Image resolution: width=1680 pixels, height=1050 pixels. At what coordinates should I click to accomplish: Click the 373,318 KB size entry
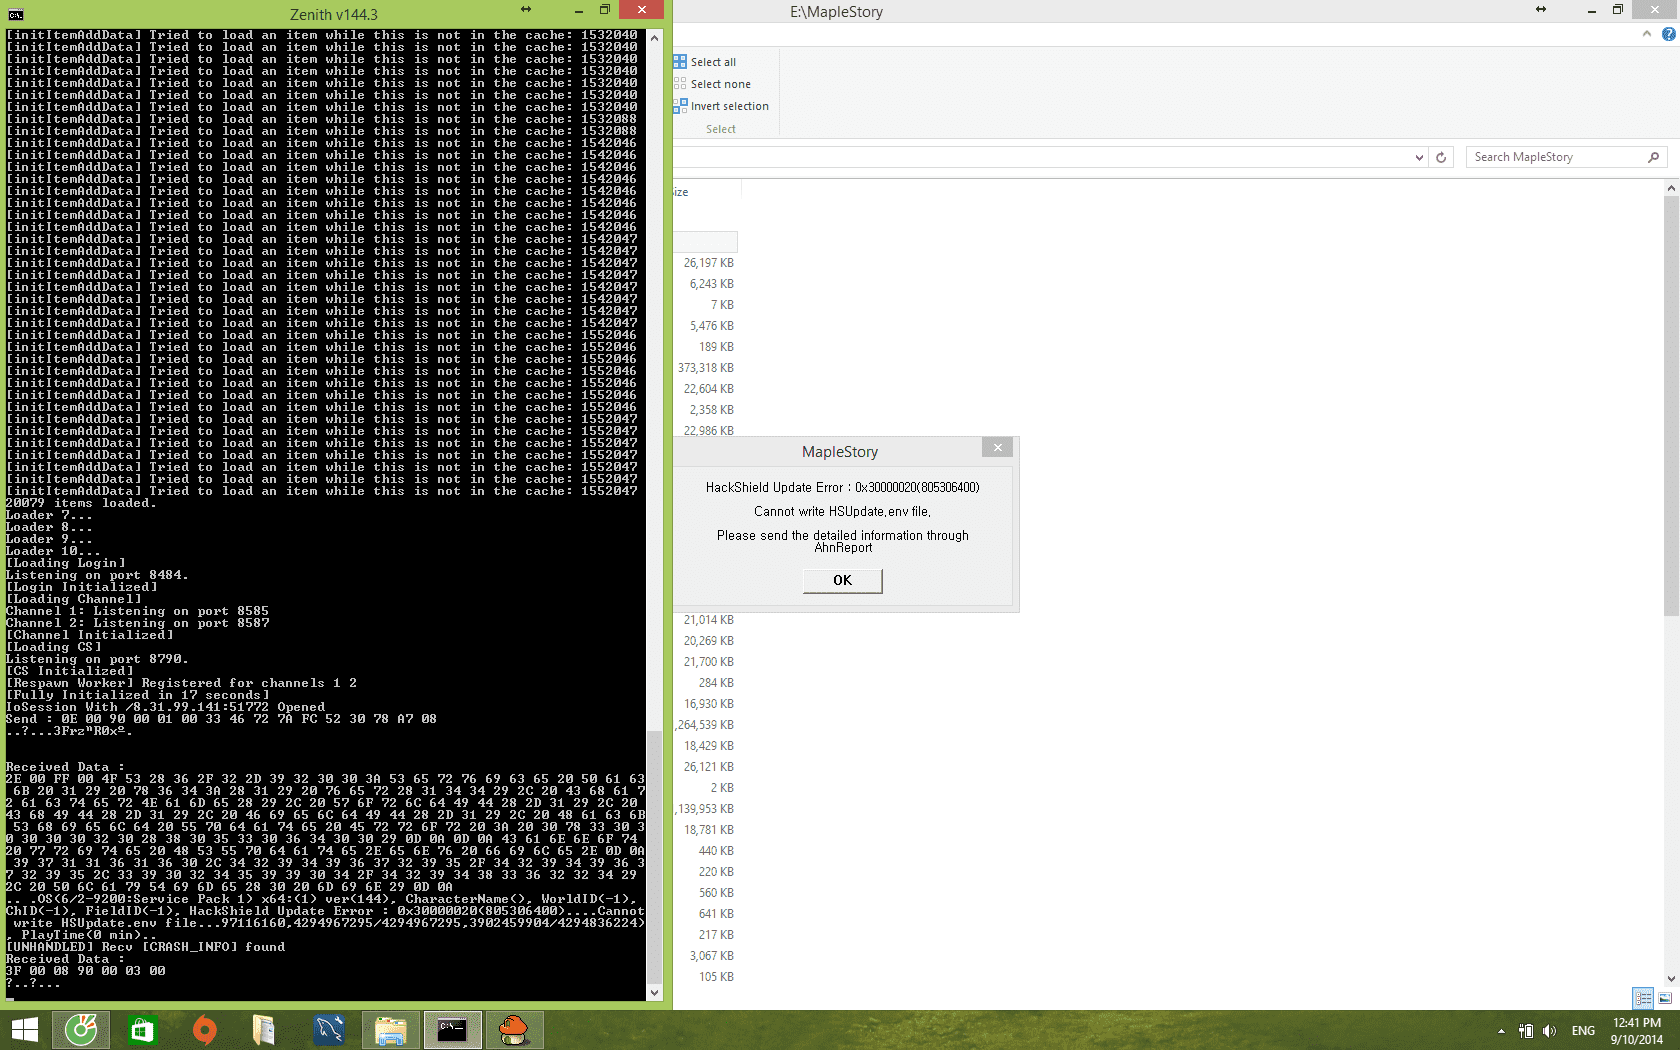706,368
